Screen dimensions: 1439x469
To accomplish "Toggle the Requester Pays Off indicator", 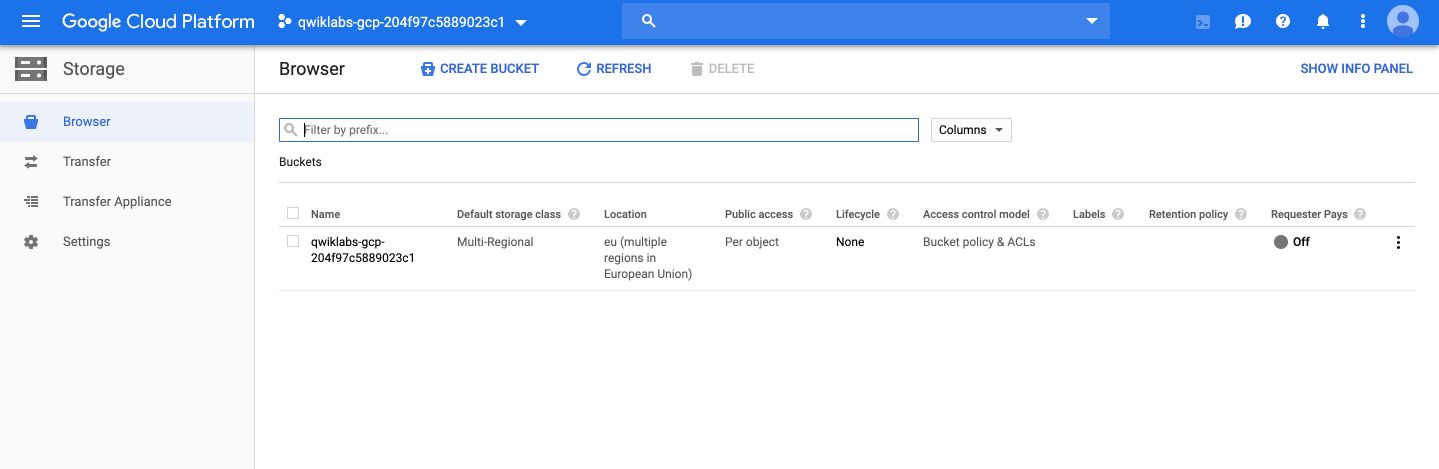I will (x=1291, y=242).
